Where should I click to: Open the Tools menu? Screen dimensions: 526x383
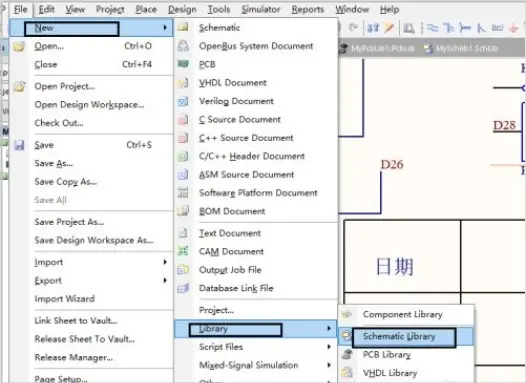click(x=219, y=9)
